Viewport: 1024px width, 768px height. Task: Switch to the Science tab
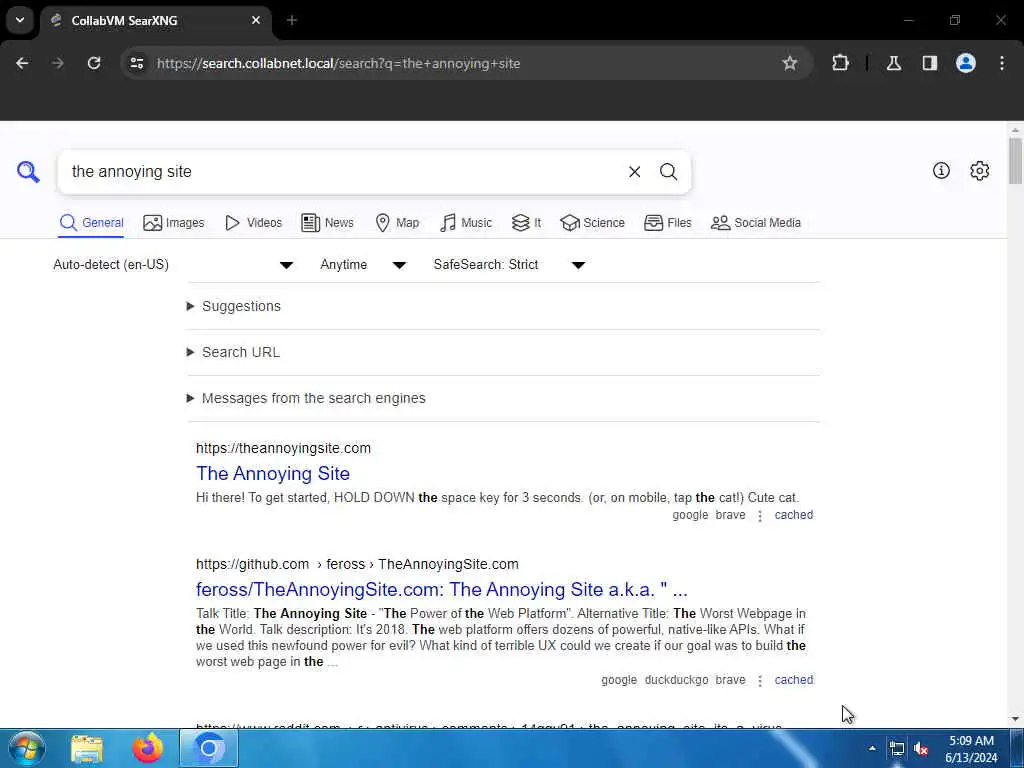pos(592,223)
